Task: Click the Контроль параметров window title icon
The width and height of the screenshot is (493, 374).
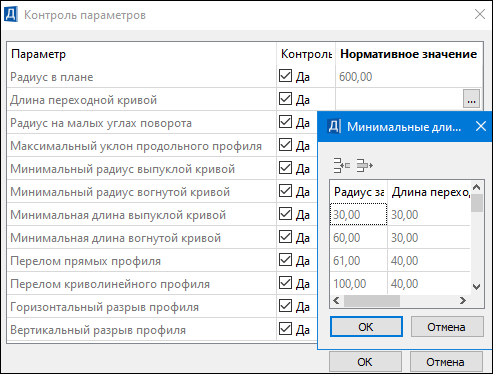Action: 11,15
